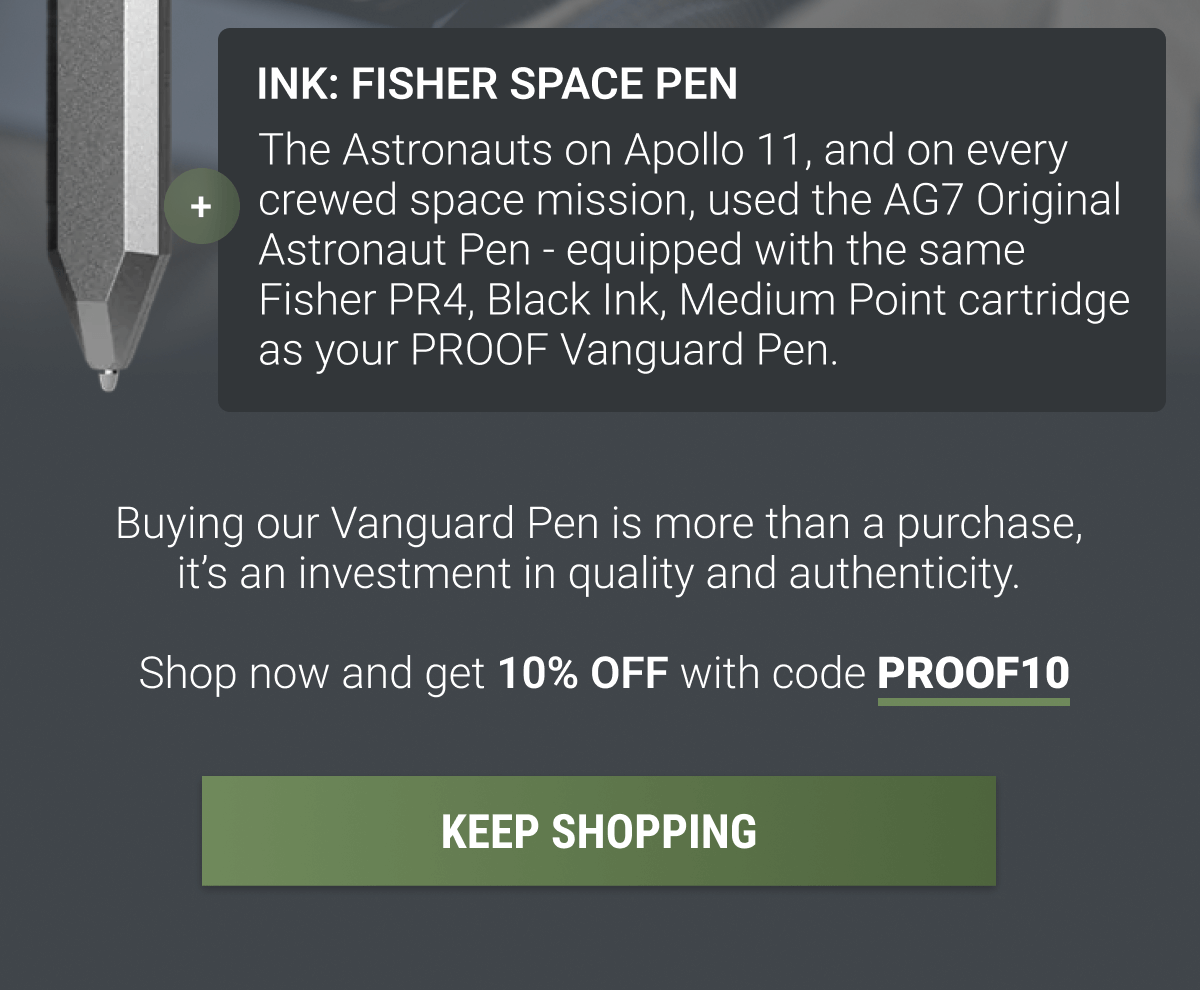Click the pen's ballpoint tip
This screenshot has width=1200, height=990.
click(x=106, y=380)
